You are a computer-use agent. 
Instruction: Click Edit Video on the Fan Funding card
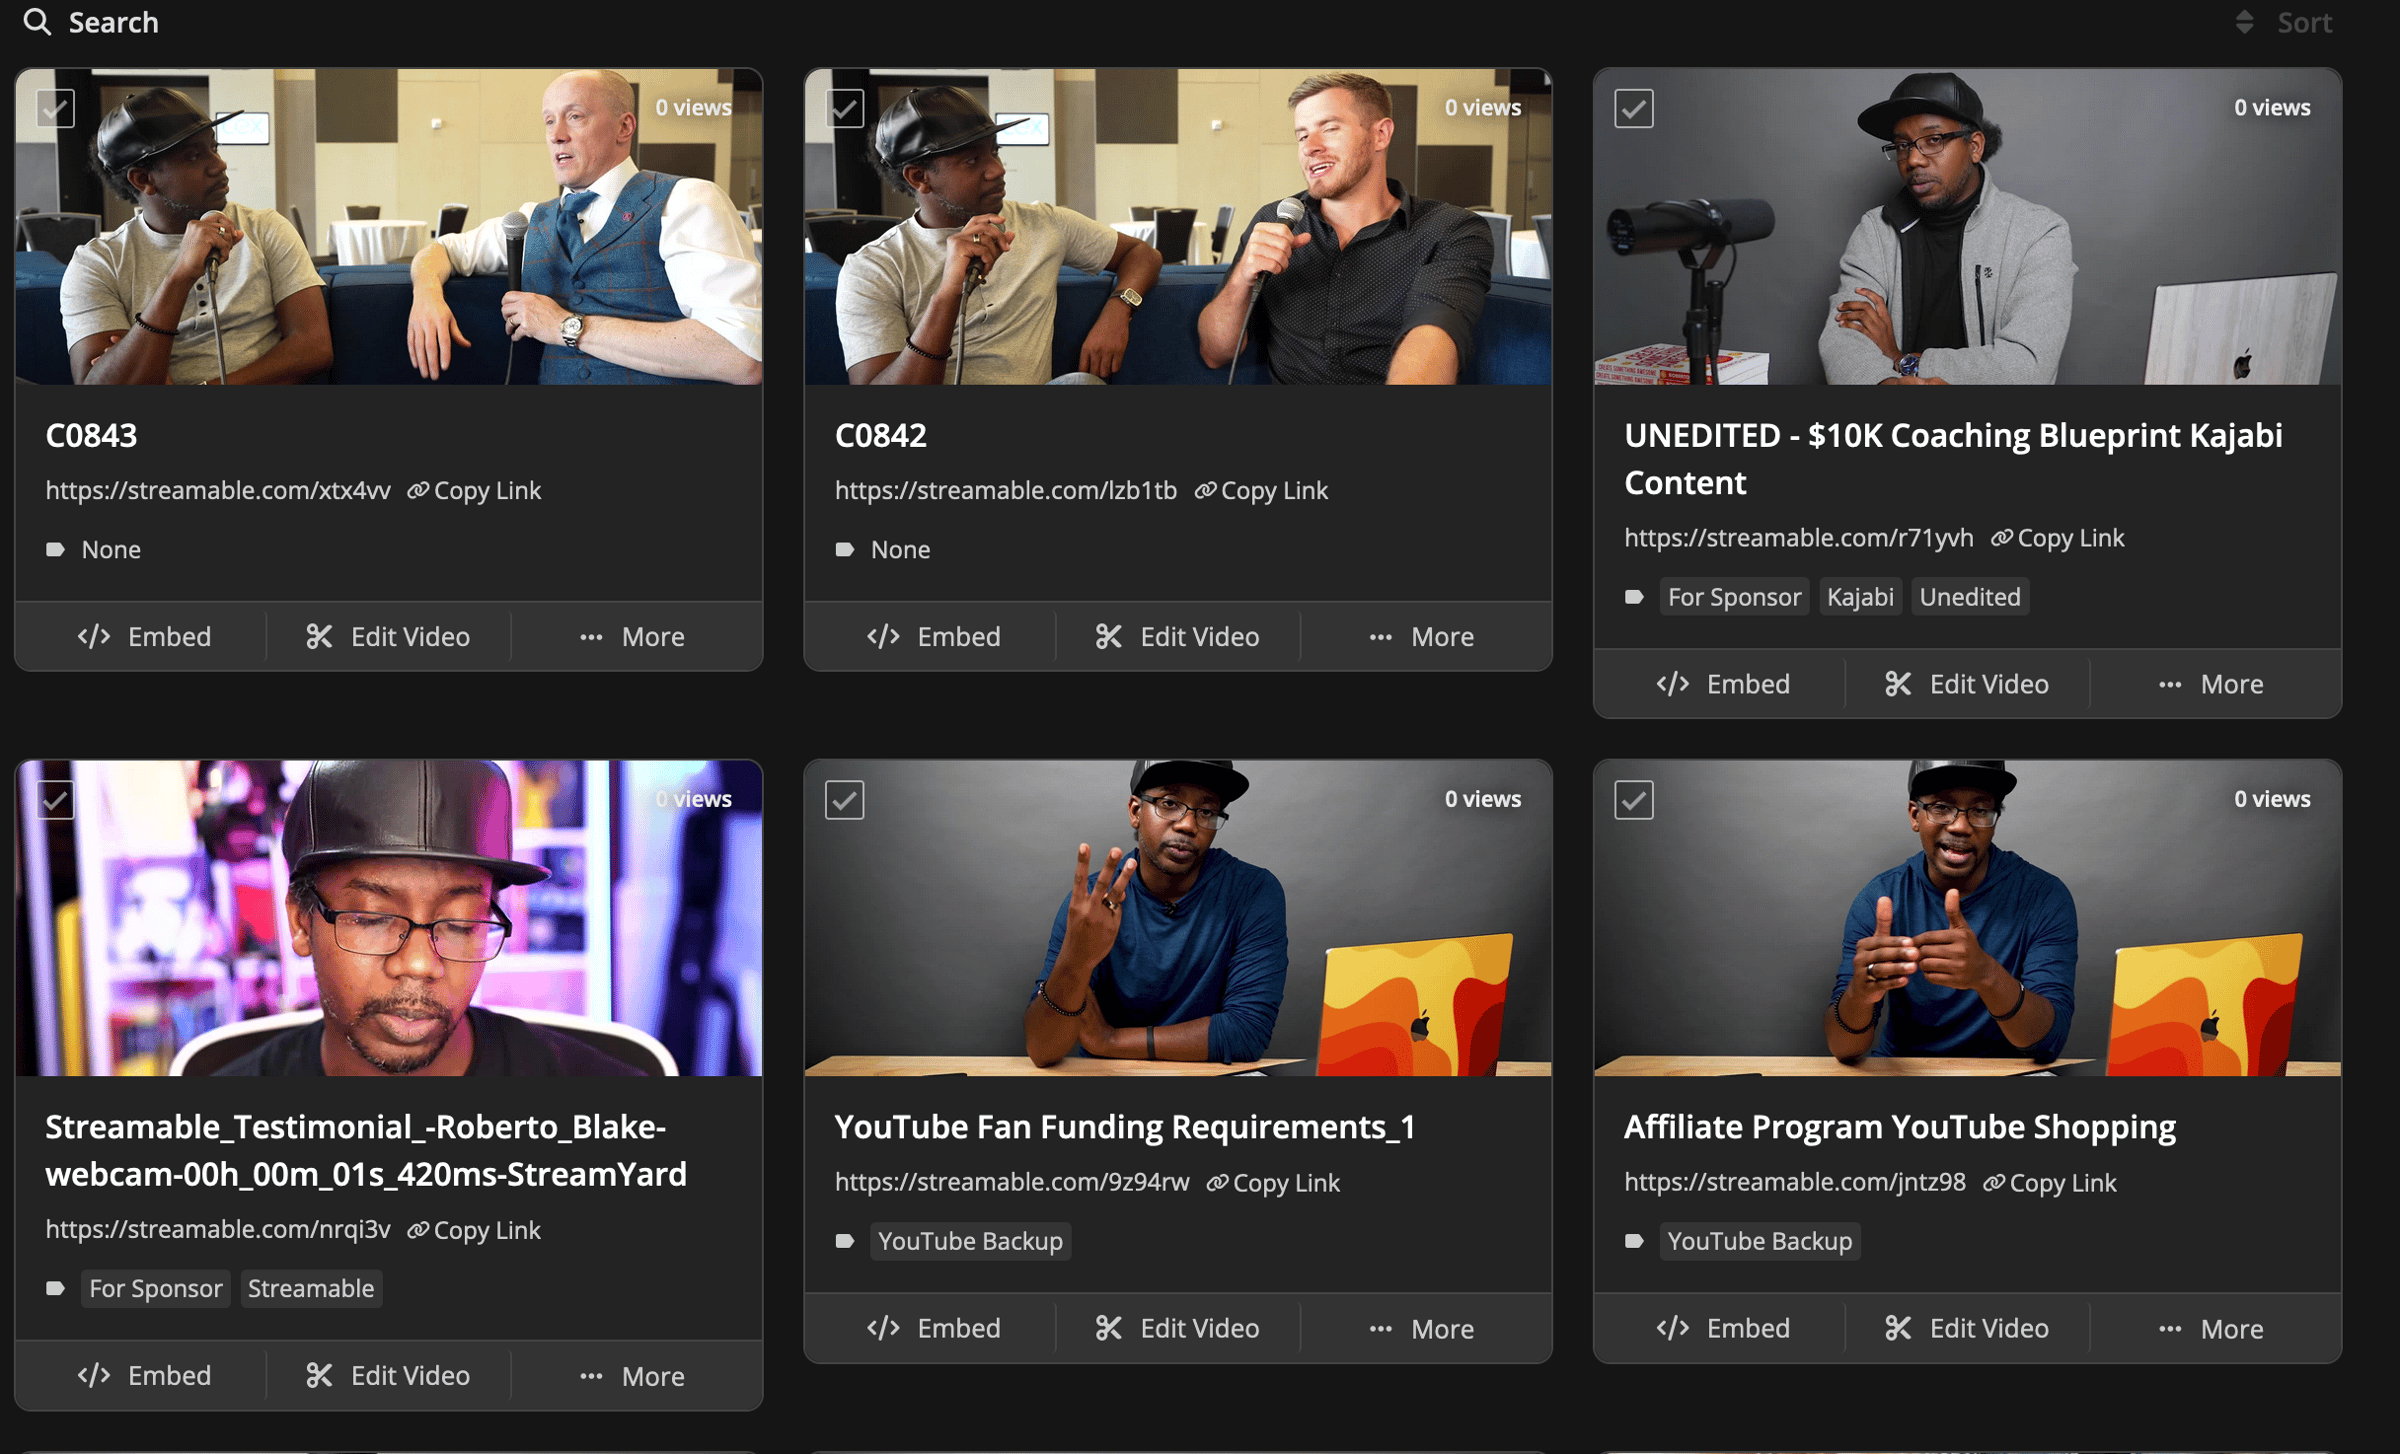click(x=1177, y=1329)
